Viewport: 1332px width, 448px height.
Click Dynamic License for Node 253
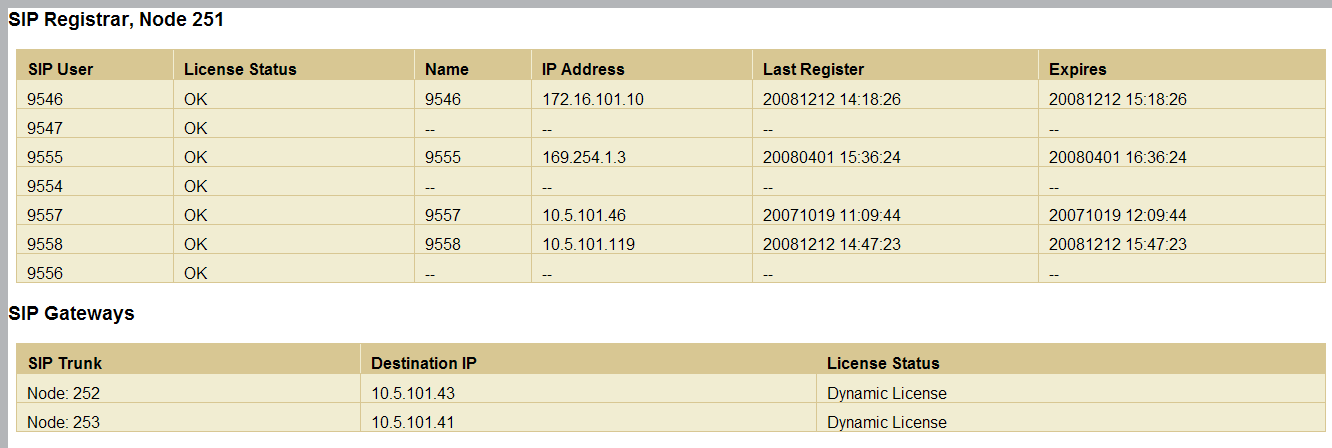coord(886,422)
